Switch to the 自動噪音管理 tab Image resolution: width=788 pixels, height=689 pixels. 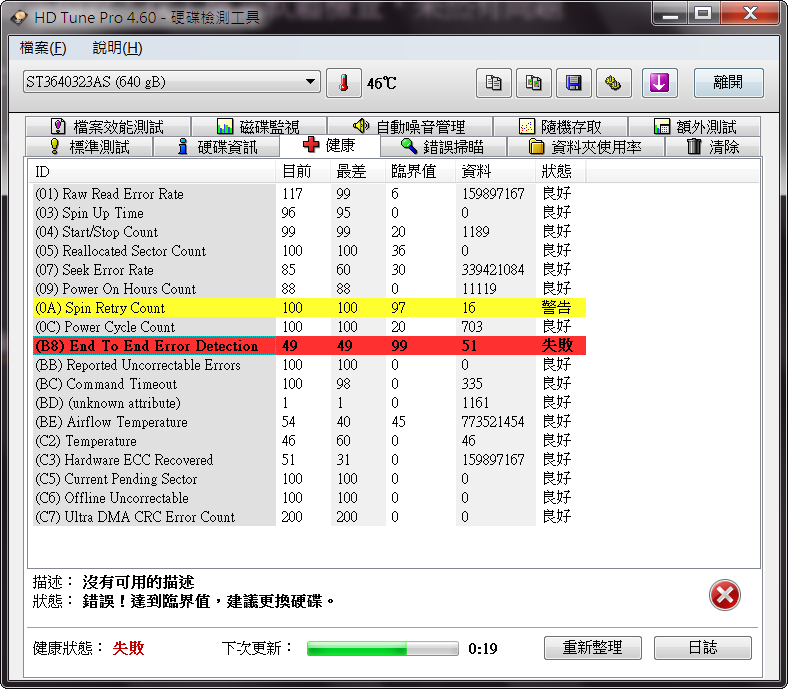tap(409, 127)
